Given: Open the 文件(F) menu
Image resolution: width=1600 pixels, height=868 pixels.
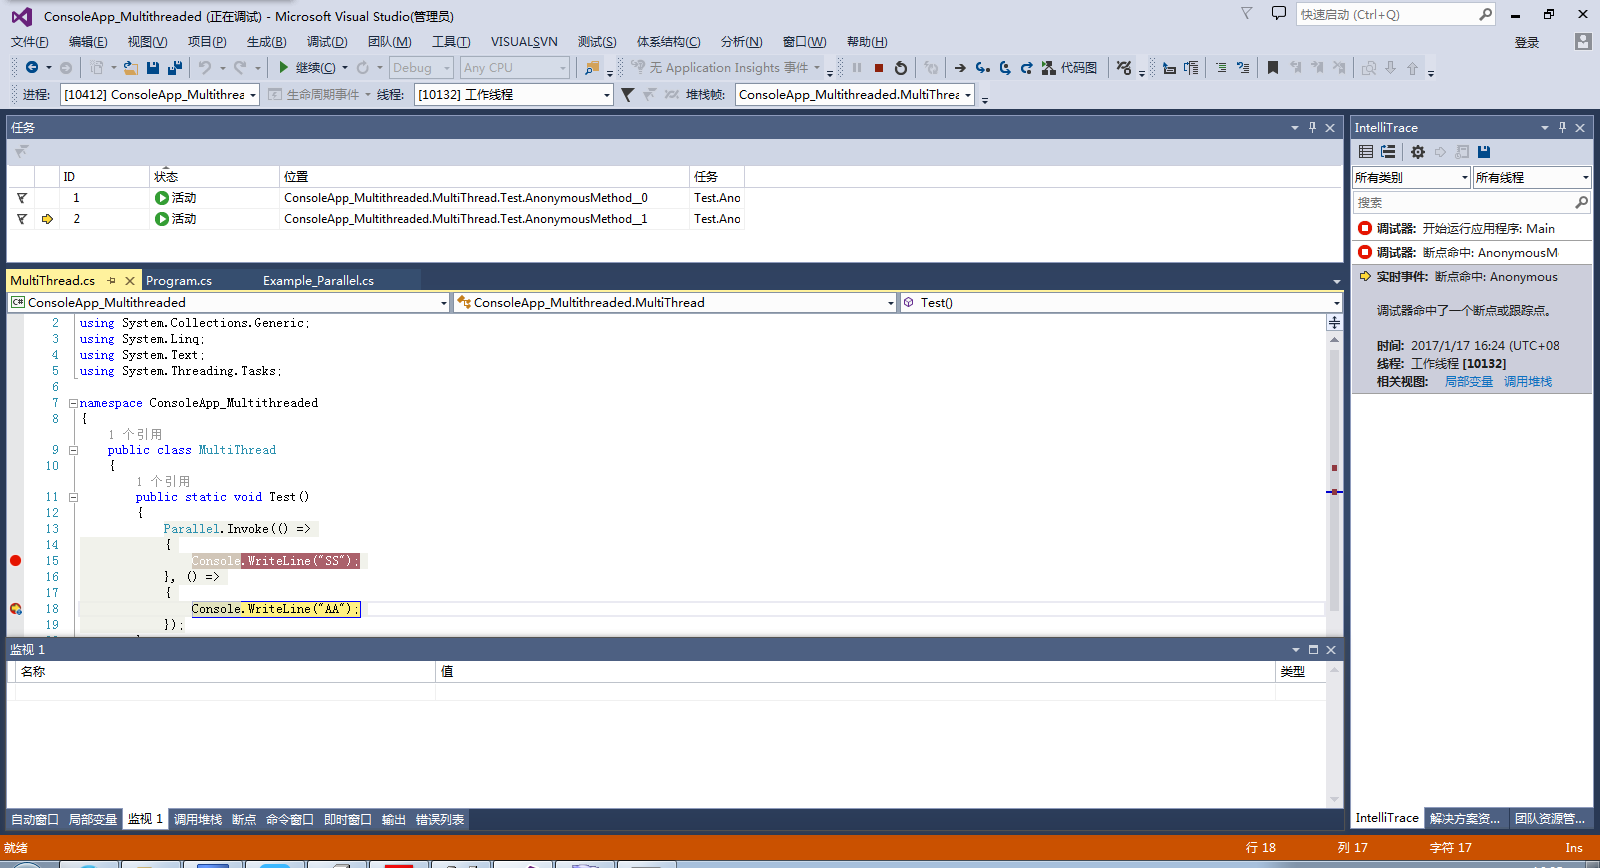Looking at the screenshot, I should coord(29,41).
